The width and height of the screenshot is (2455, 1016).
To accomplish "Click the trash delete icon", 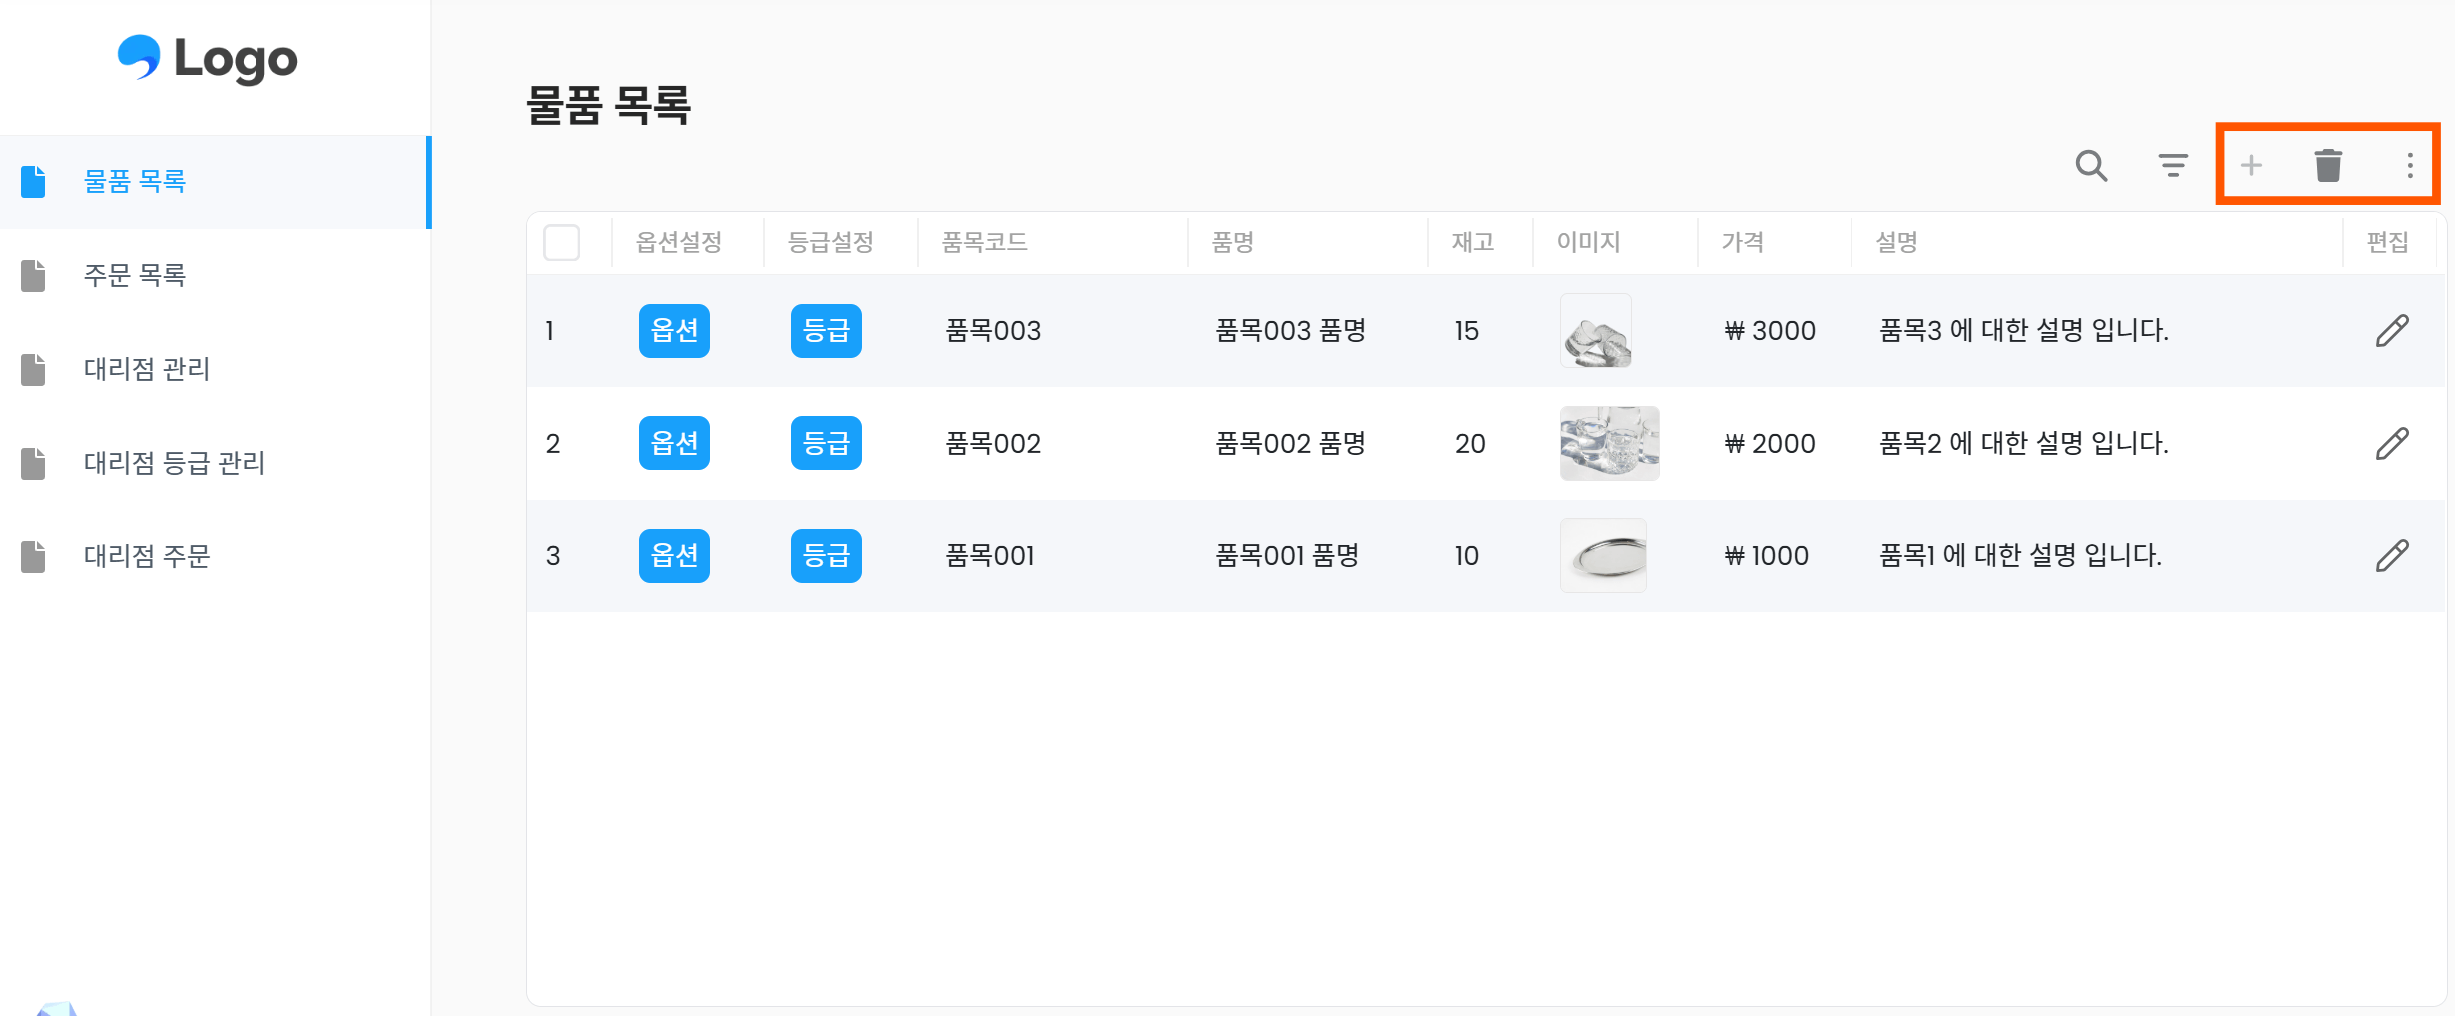I will click(x=2330, y=166).
